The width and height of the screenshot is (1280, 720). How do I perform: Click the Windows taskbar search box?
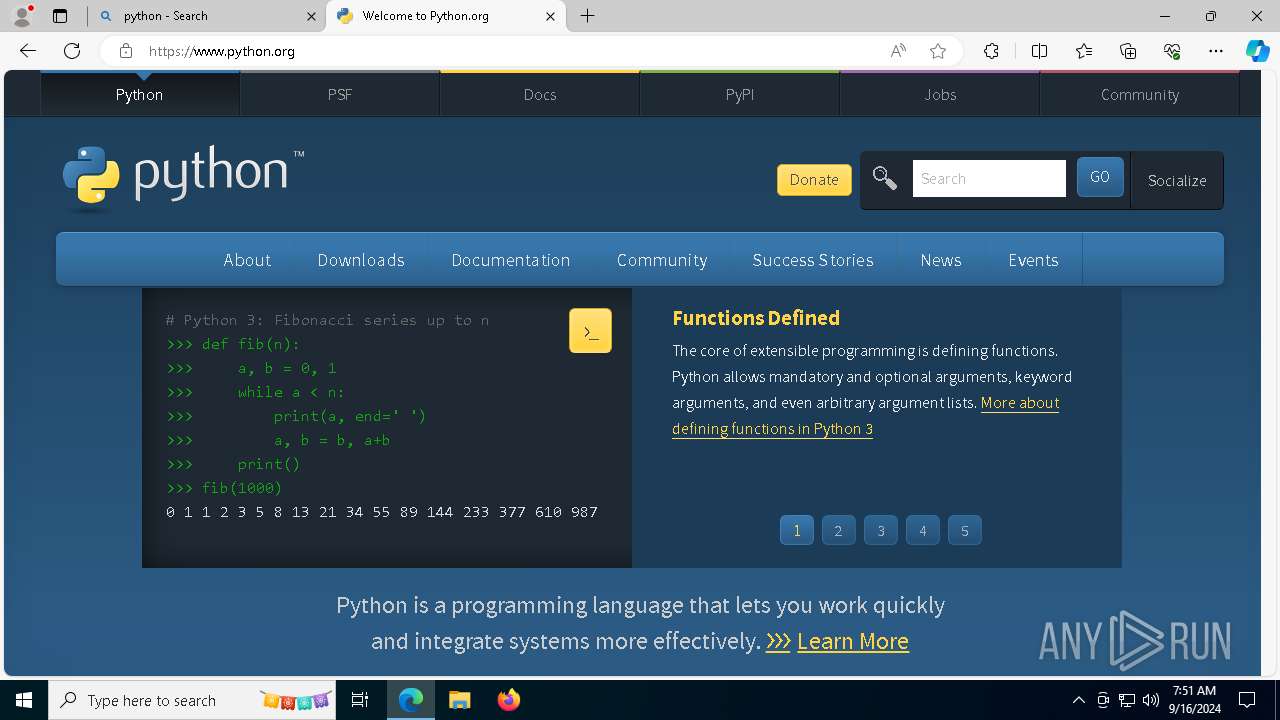190,700
